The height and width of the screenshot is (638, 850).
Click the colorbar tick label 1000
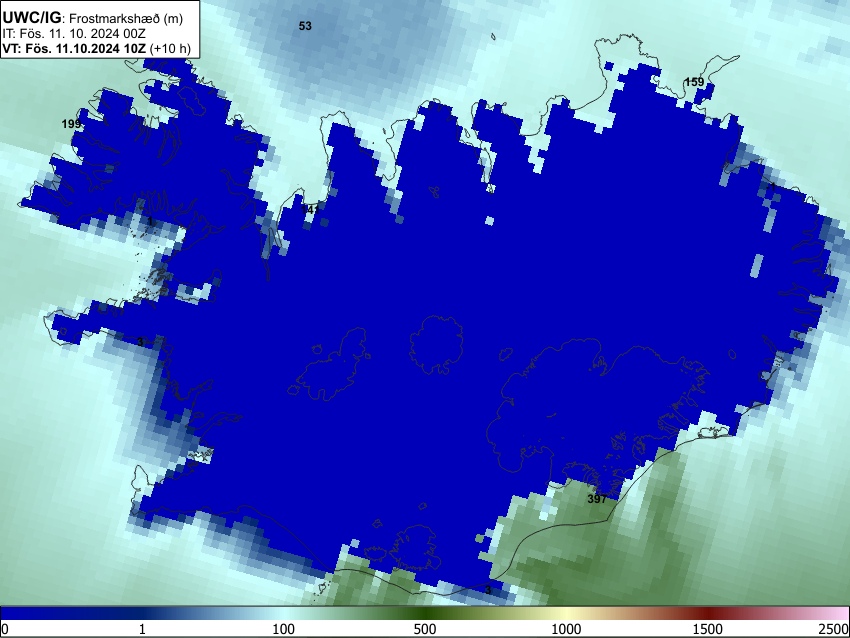(x=566, y=629)
